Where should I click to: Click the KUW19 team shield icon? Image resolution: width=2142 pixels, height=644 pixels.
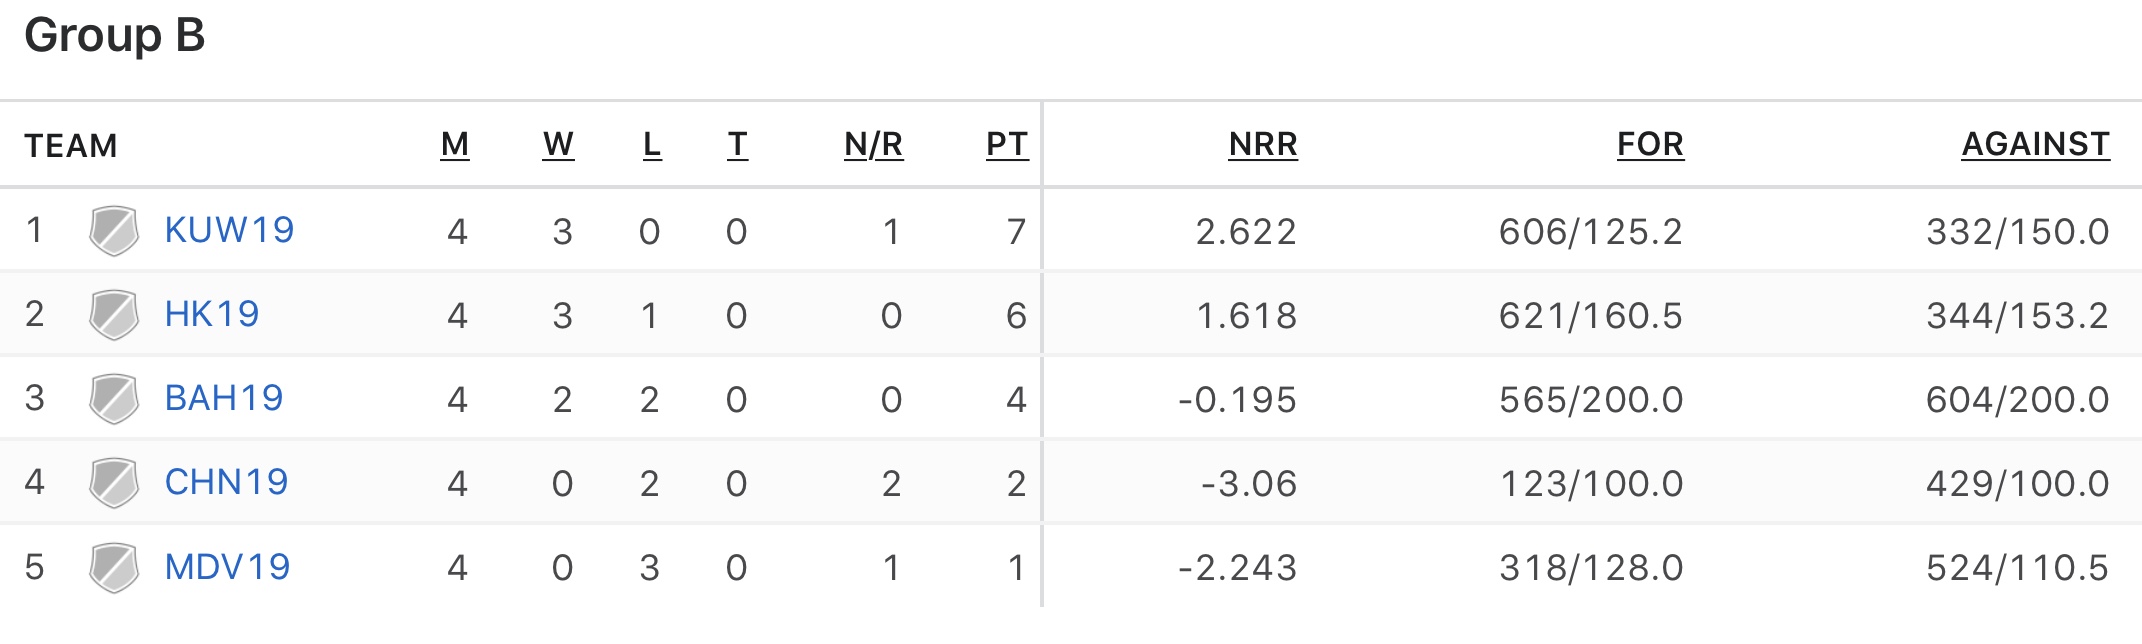point(114,231)
